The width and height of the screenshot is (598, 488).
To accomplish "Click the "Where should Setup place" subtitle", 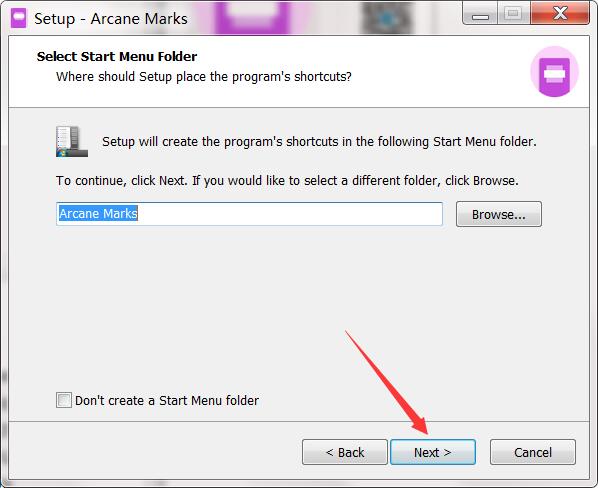I will coord(204,77).
